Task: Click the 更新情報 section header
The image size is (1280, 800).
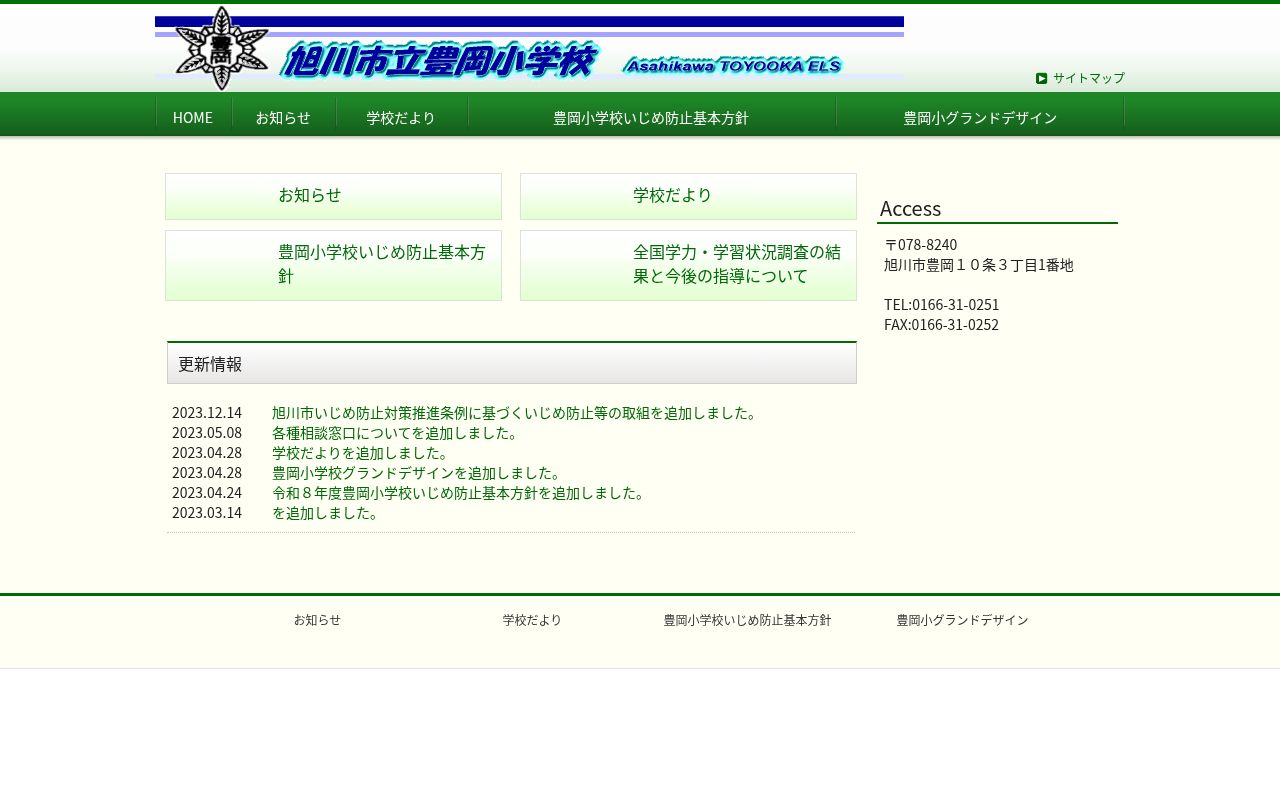Action: tap(512, 363)
